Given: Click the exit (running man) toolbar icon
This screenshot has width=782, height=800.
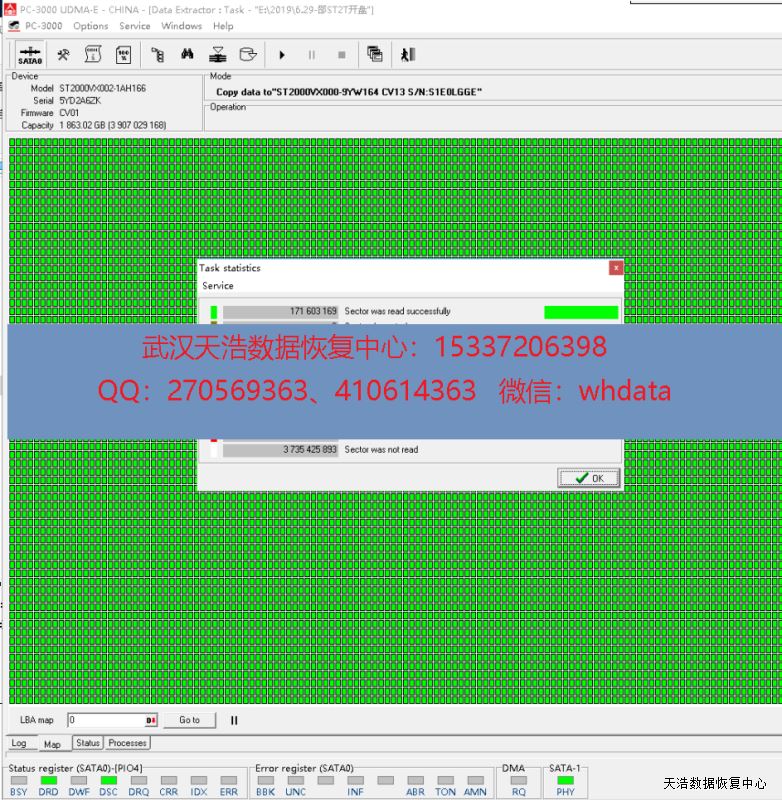Looking at the screenshot, I should coord(408,54).
